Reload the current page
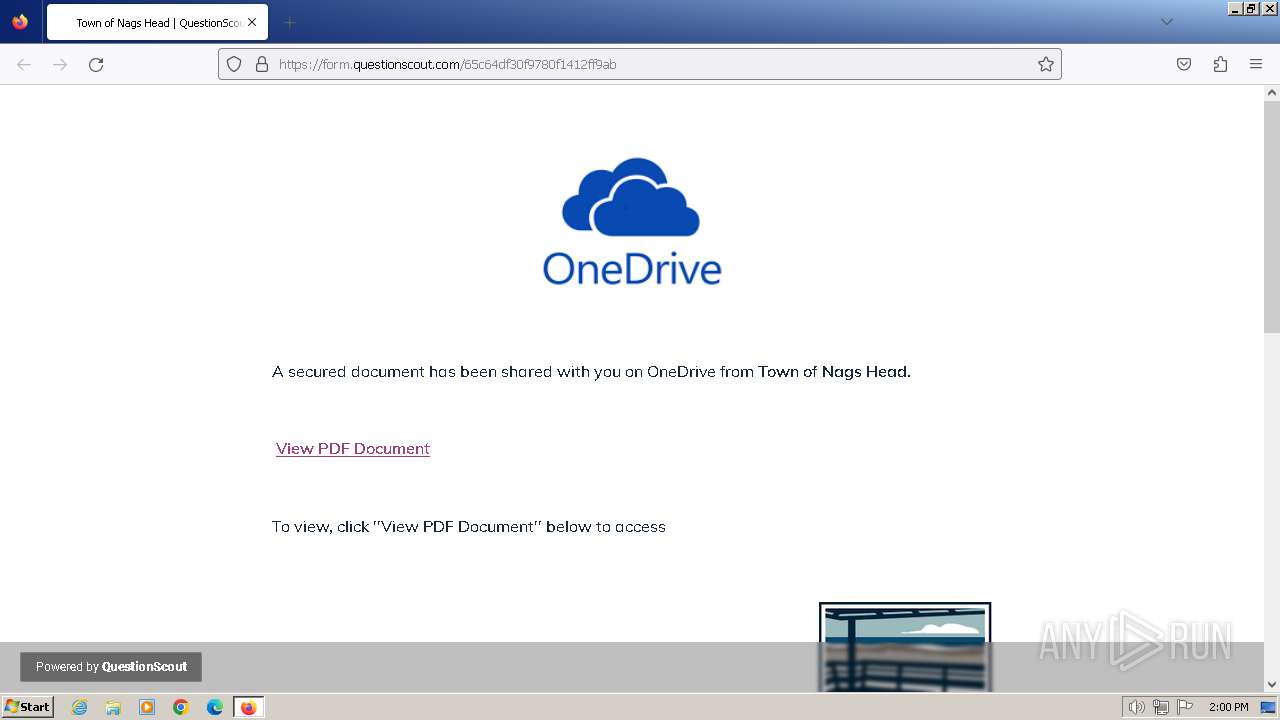The image size is (1280, 720). pos(96,64)
